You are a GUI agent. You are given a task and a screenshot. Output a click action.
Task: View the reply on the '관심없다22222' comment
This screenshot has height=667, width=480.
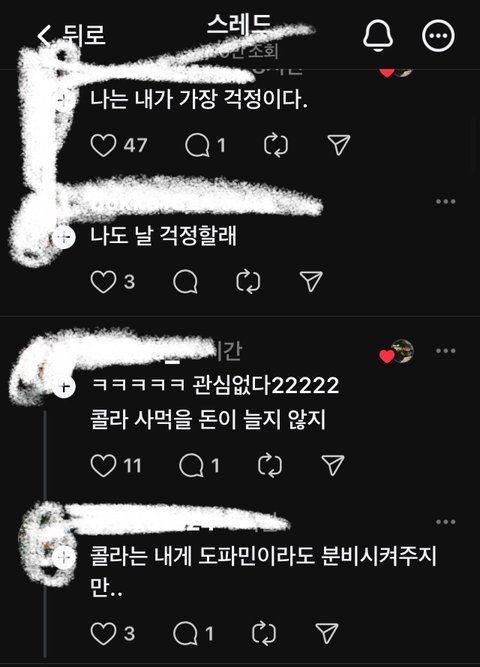pos(191,465)
